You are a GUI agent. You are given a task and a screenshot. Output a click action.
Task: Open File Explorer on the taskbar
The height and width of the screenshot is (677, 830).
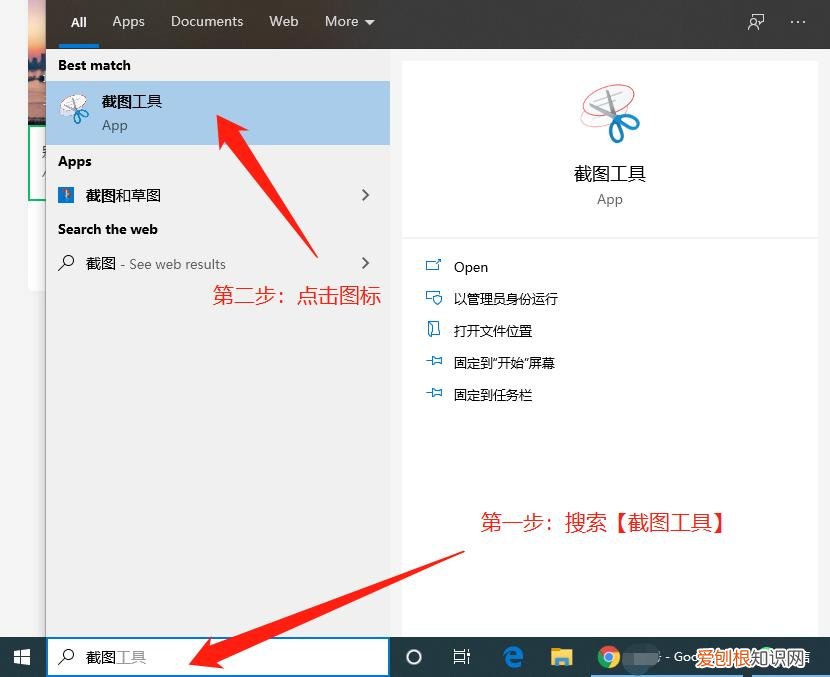click(561, 657)
